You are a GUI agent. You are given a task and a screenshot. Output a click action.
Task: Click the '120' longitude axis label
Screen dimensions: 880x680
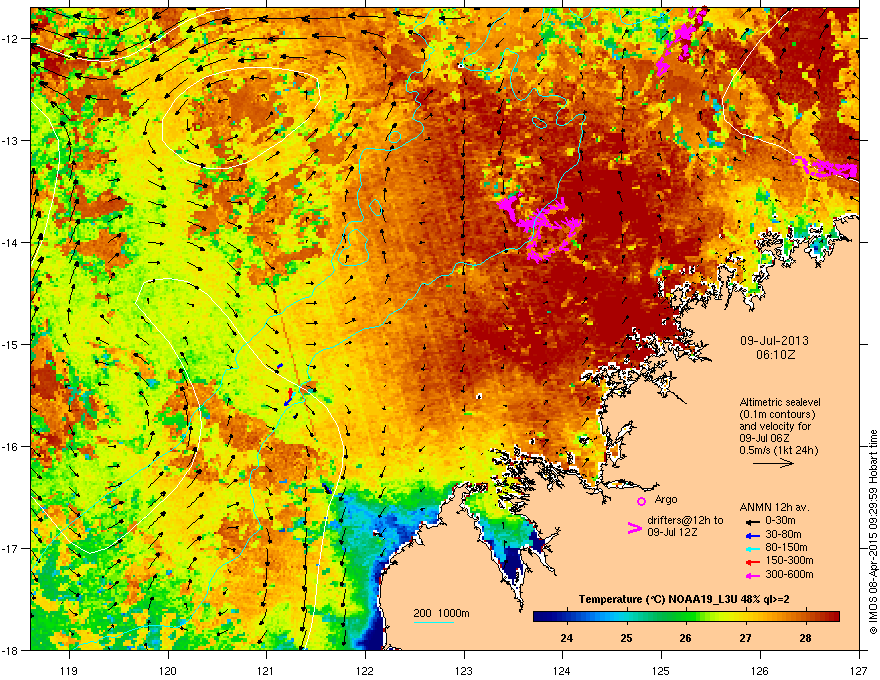tap(168, 670)
